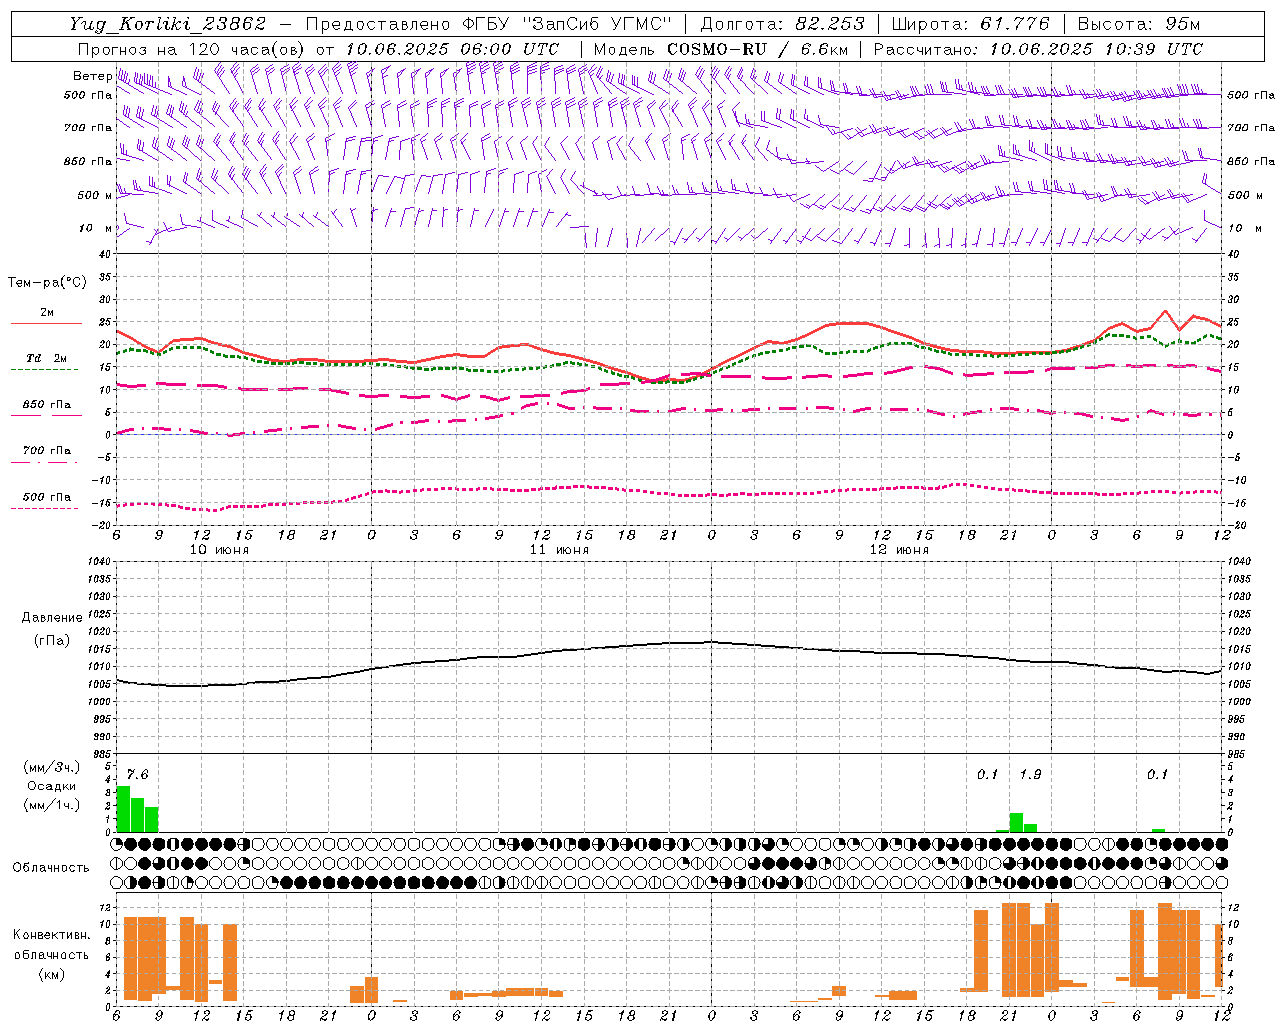
Task: Click the Давление panel label
Action: click(x=52, y=617)
